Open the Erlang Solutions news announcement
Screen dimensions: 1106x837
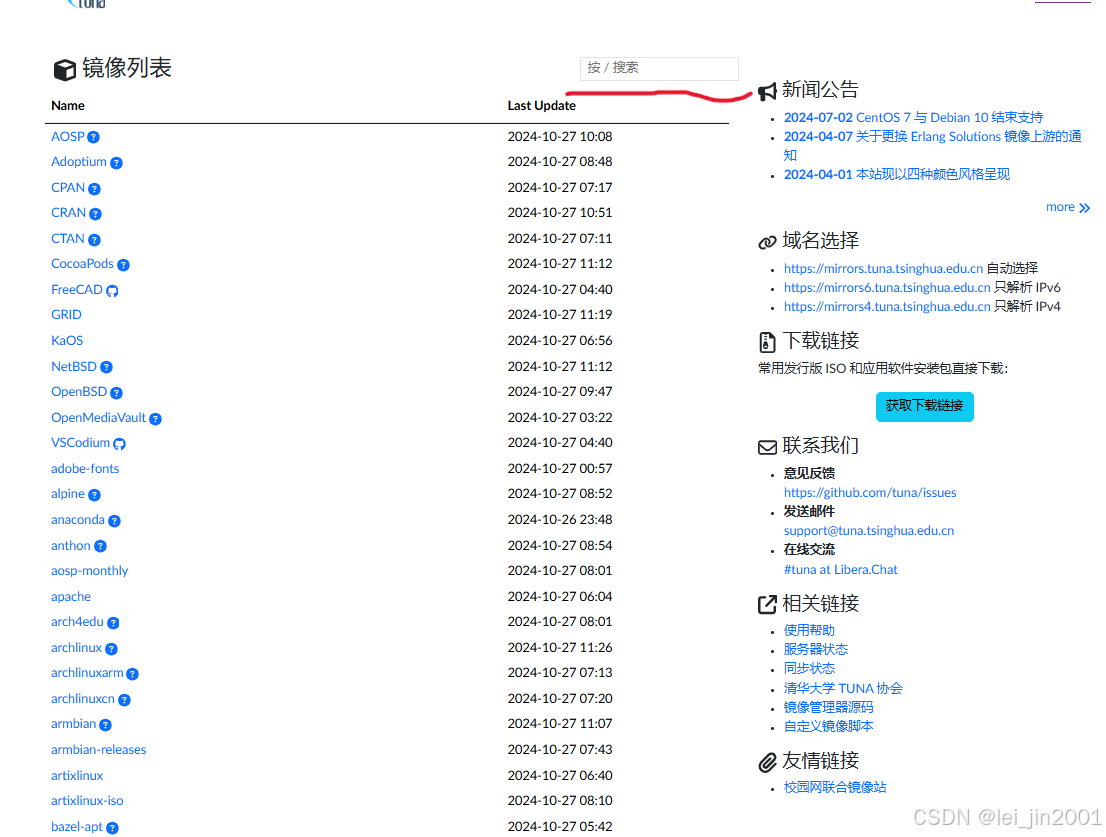[932, 146]
